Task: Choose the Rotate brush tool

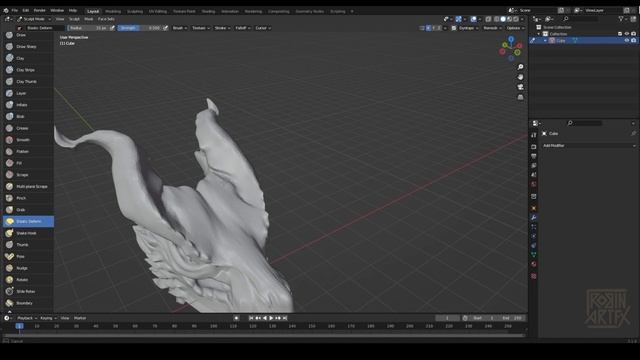Action: [x=28, y=280]
